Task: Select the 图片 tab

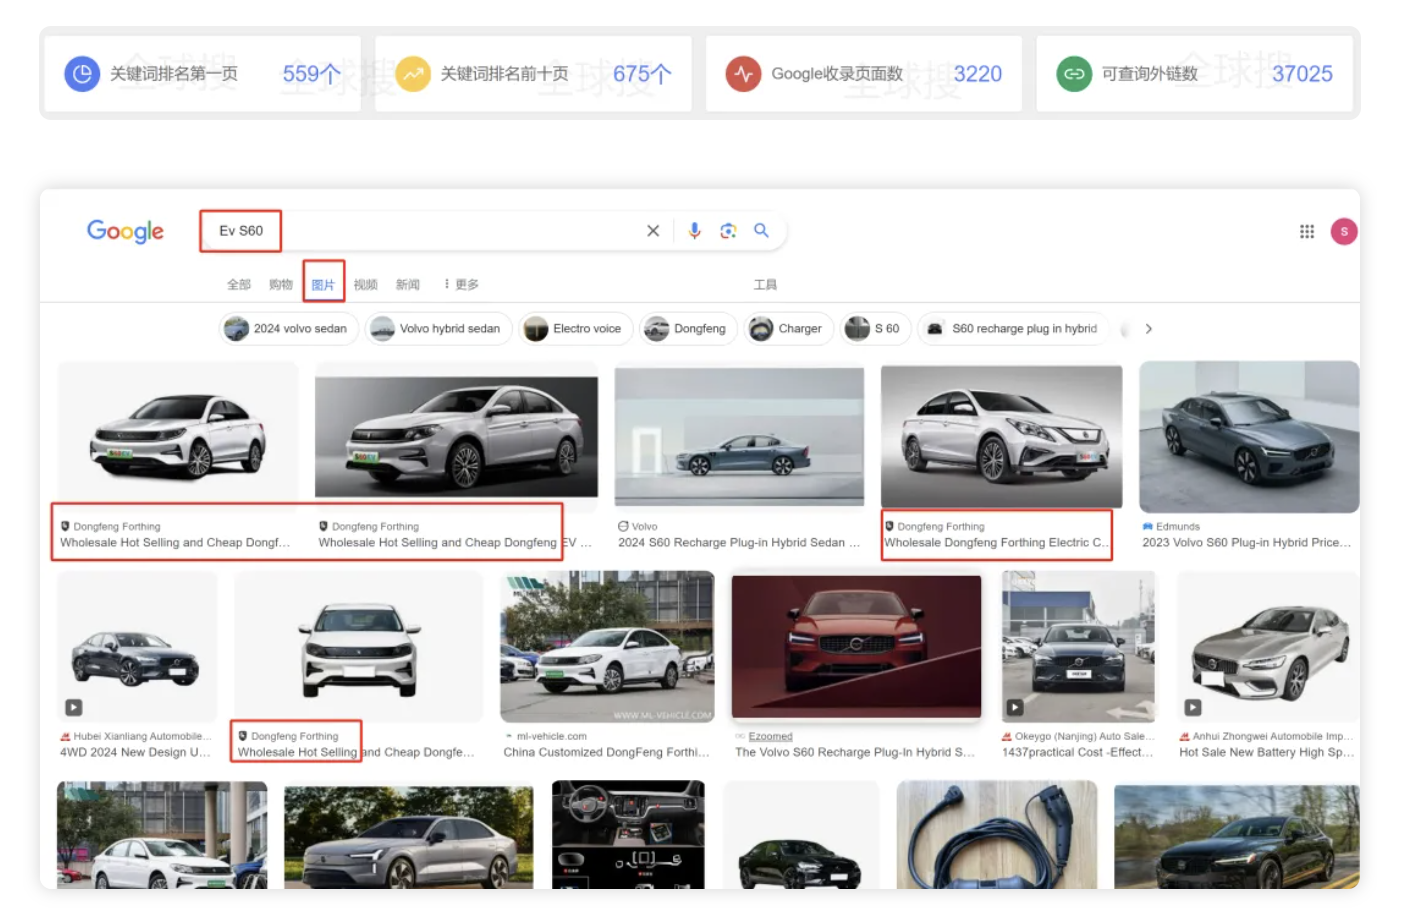Action: pos(323,285)
